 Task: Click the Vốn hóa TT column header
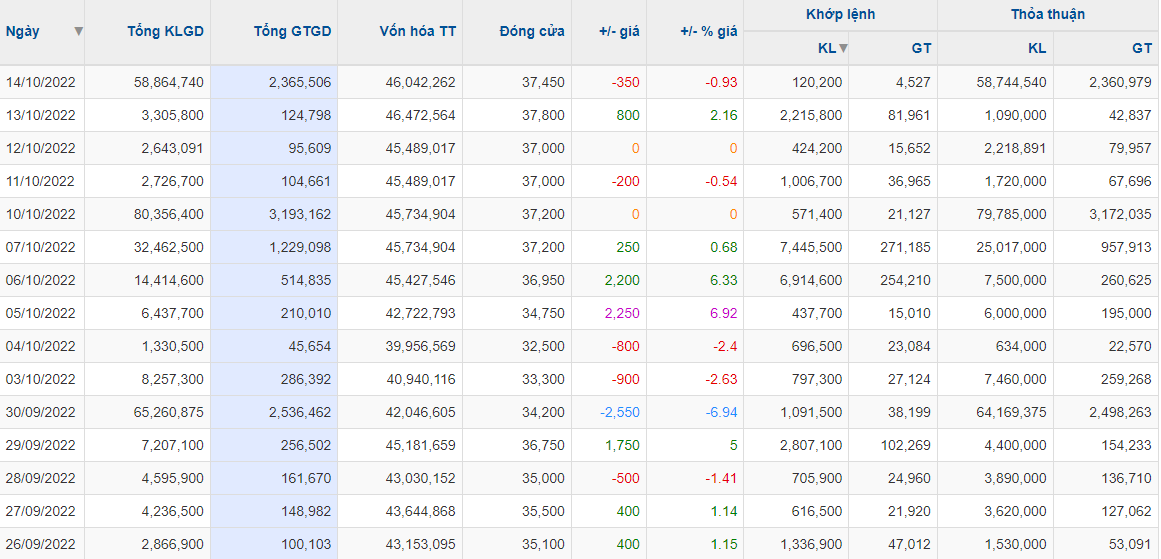tap(417, 31)
